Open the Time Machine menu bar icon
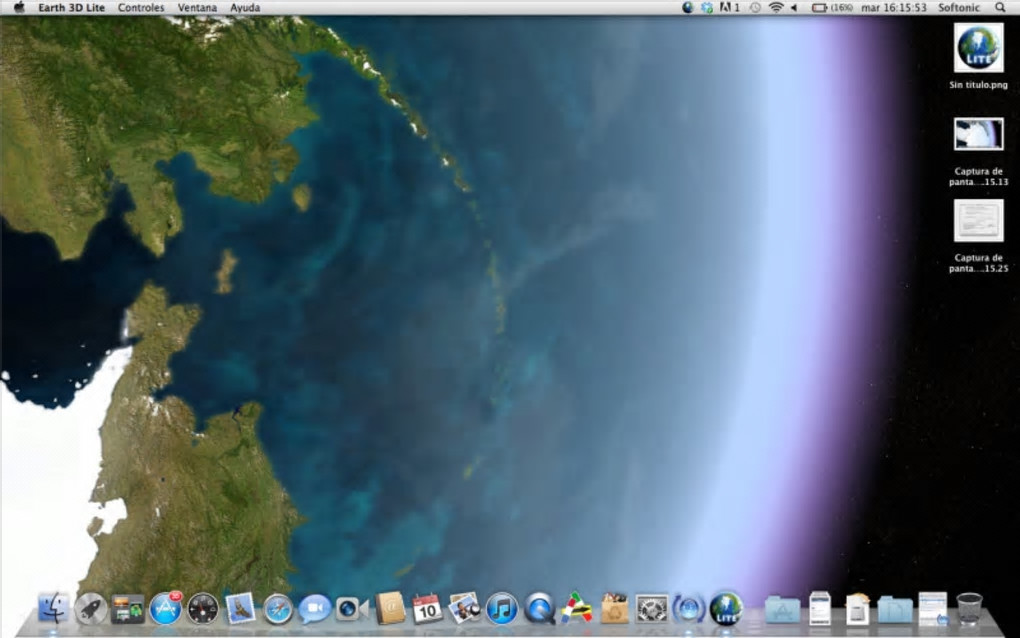1020x638 pixels. [x=755, y=8]
